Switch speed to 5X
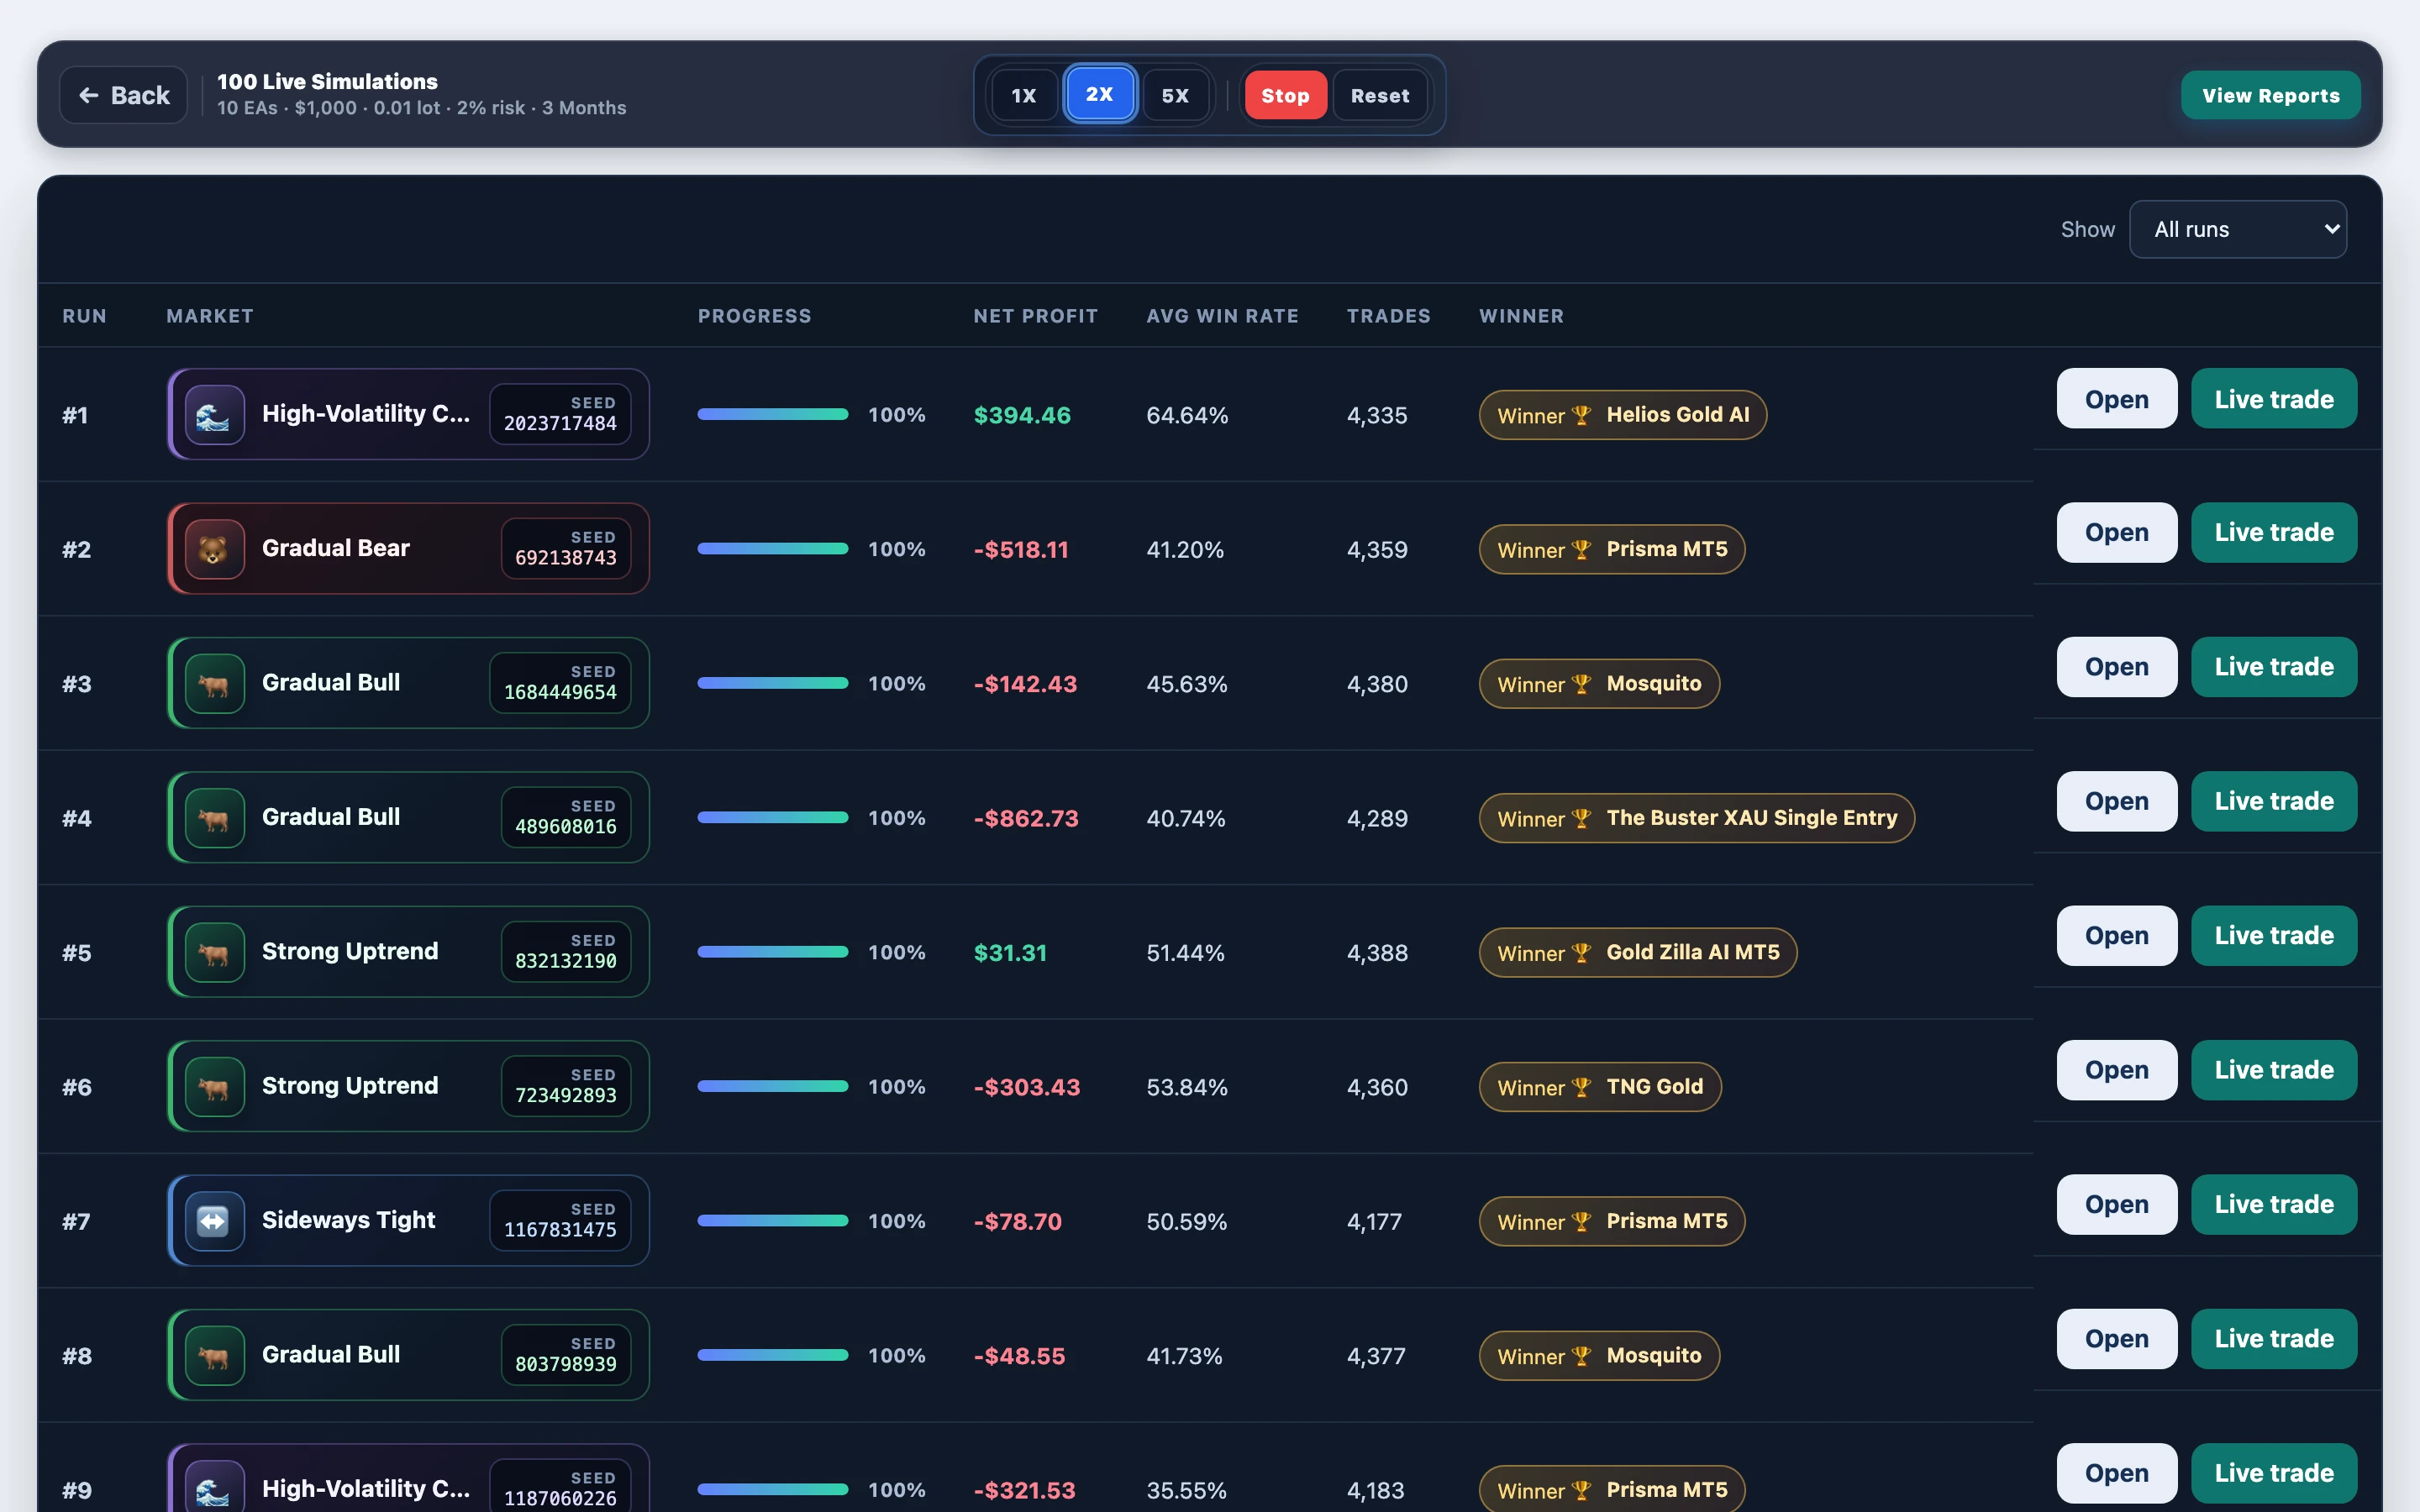The height and width of the screenshot is (1512, 2420). (x=1175, y=95)
